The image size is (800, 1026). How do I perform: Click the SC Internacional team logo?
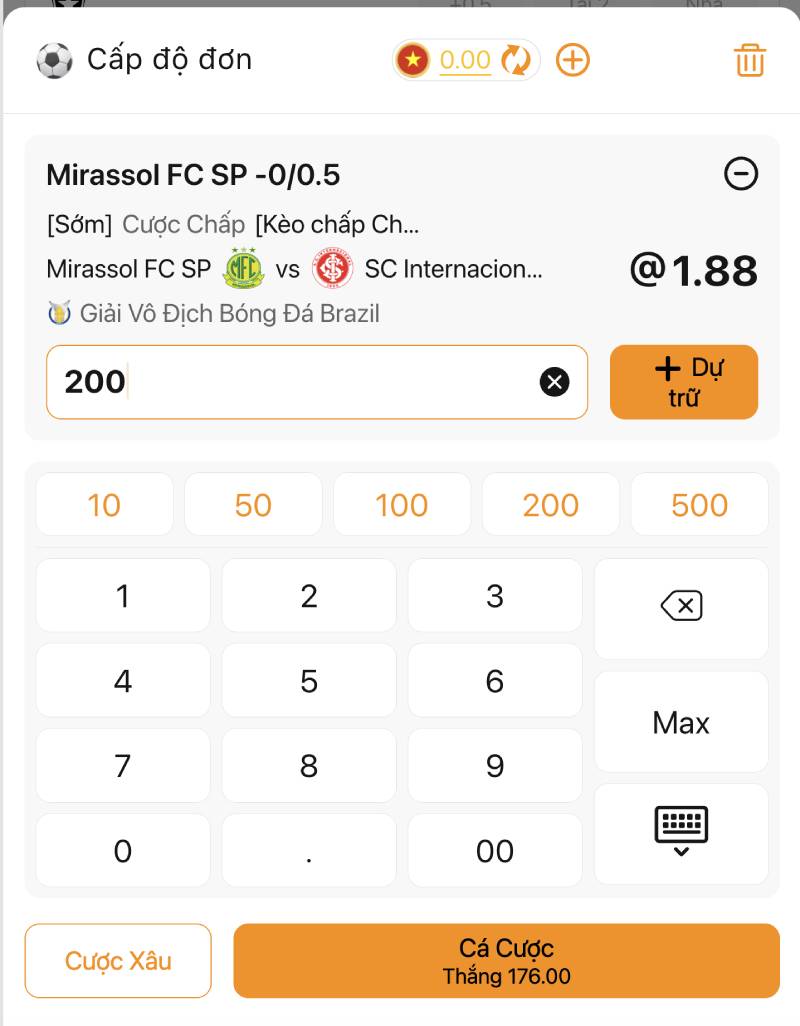(332, 268)
